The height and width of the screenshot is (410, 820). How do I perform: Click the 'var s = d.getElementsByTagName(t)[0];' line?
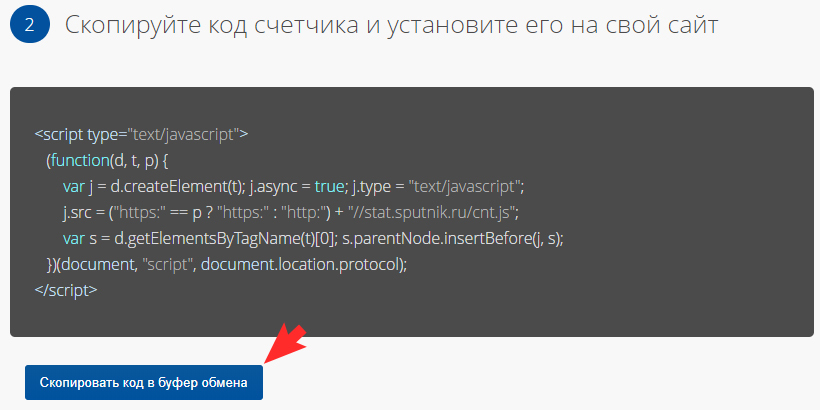tap(315, 238)
